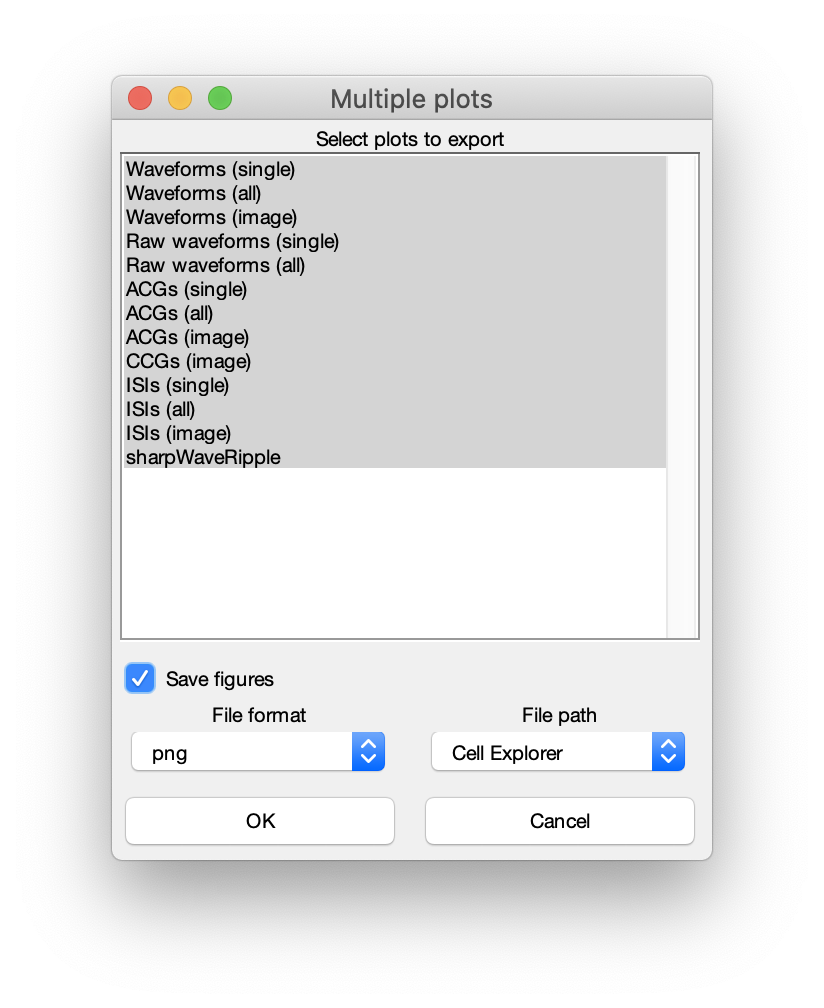This screenshot has height=1008, width=824.
Task: Click the list's vertical scrollbar track
Action: pyautogui.click(x=682, y=396)
